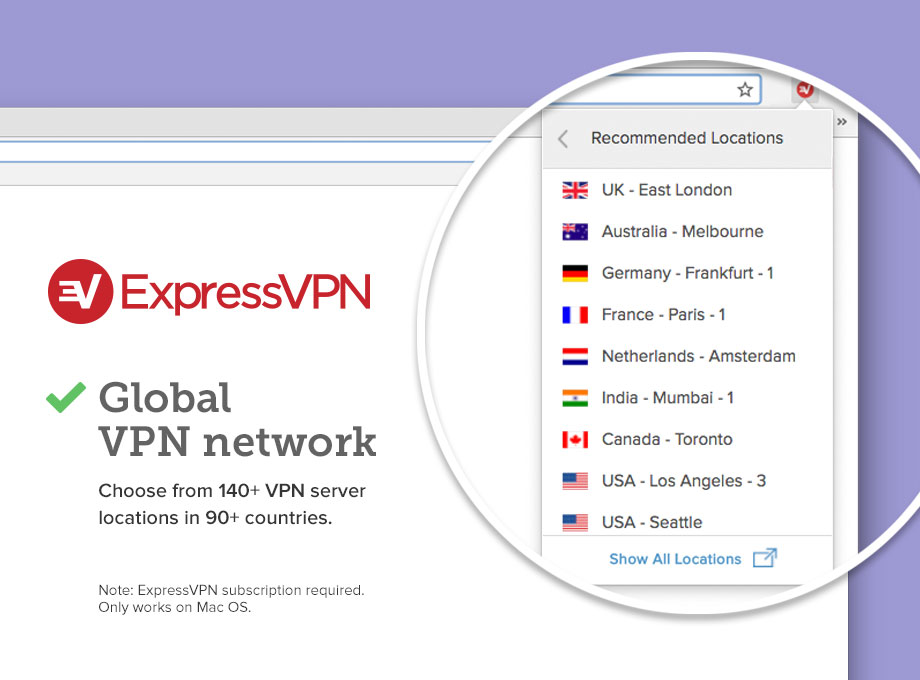Connect to USA - Seattle
Screen dimensions: 920x680
(x=688, y=521)
